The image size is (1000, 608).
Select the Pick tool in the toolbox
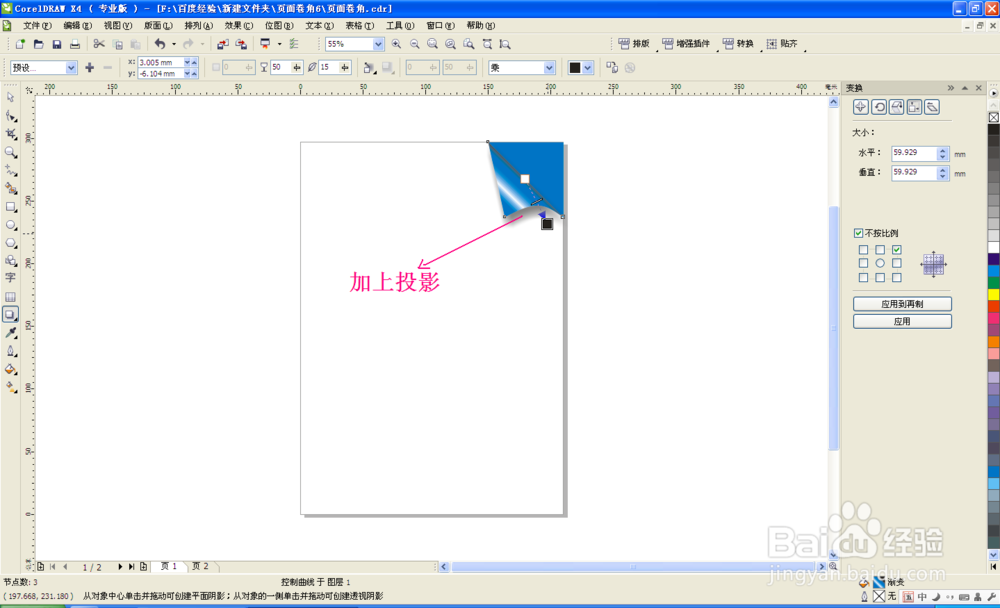(12, 95)
